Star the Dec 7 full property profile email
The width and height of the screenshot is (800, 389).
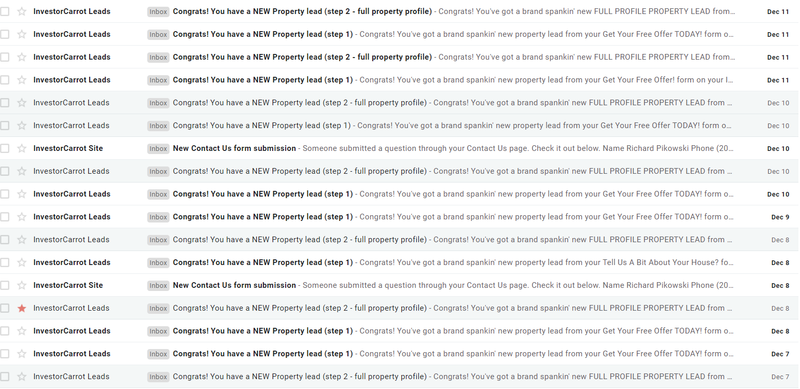coord(21,377)
